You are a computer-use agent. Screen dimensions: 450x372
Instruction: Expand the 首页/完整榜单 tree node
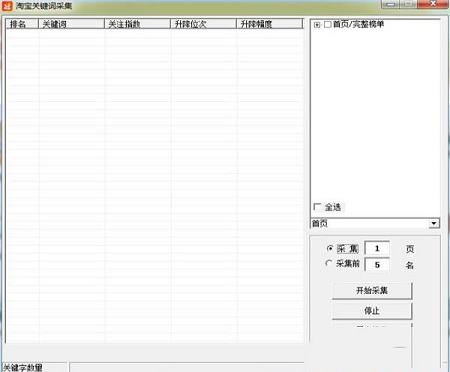pos(317,25)
